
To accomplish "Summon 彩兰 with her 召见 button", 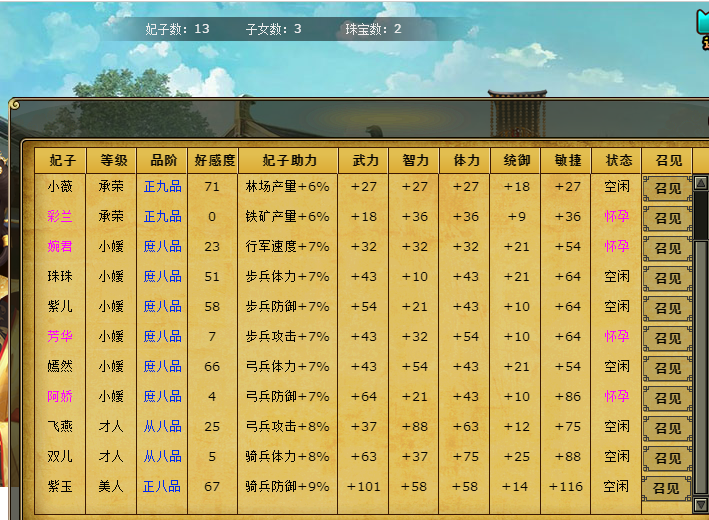I will click(x=667, y=218).
